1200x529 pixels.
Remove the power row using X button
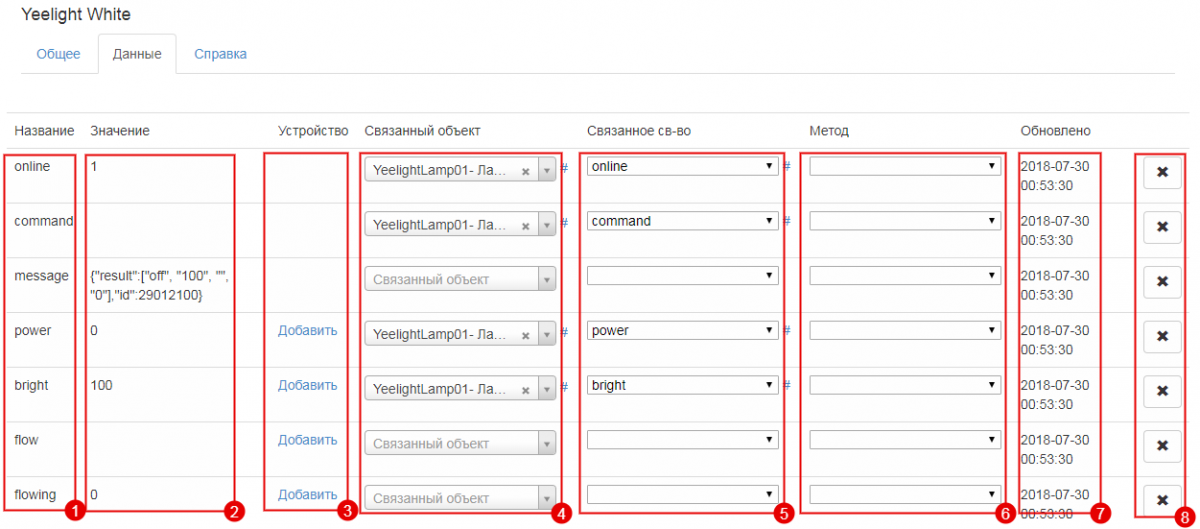pyautogui.click(x=1162, y=337)
